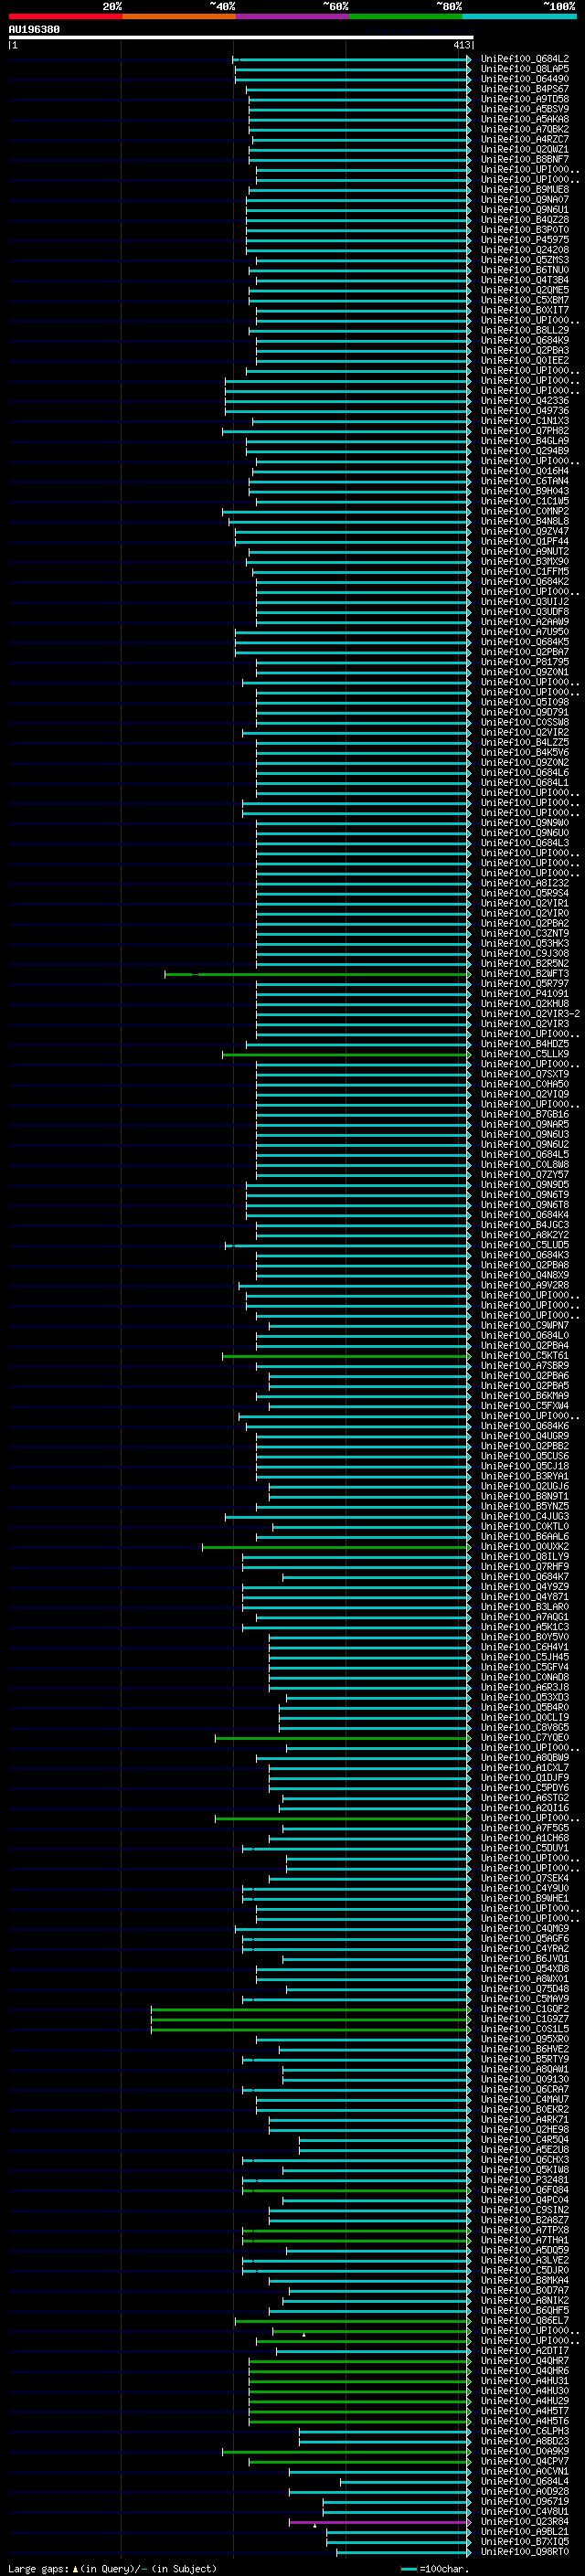The height and width of the screenshot is (2576, 585).
Task: Select hit label UniRef100_Q684K4
Action: [x=524, y=1214]
